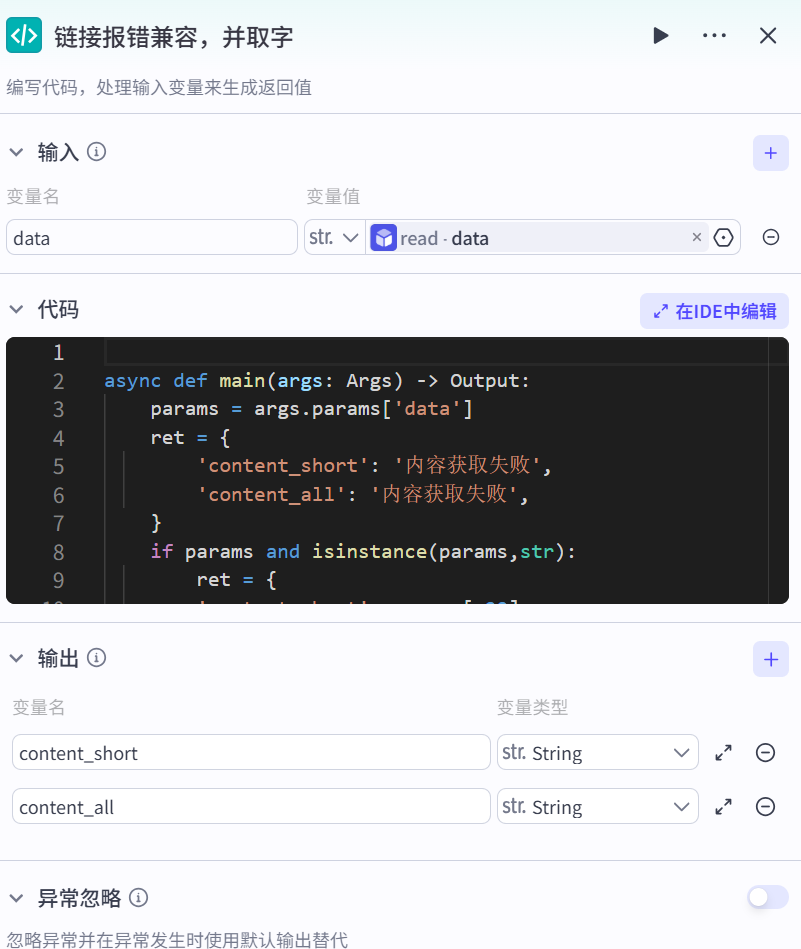Toggle the 异常忽略 switch on

click(x=767, y=897)
